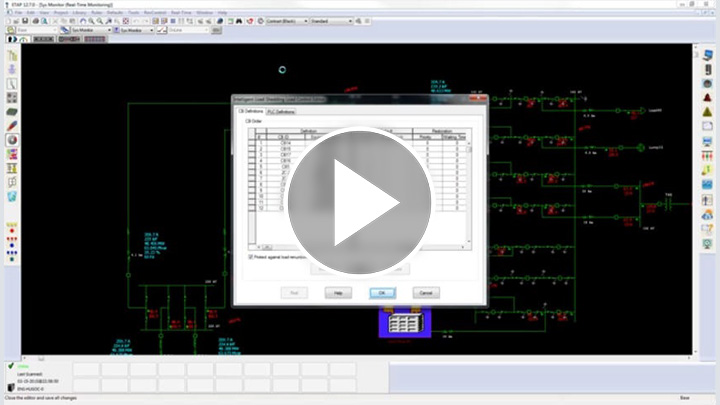
Task: Click the blue chart icon in right sidebar
Action: point(707,185)
